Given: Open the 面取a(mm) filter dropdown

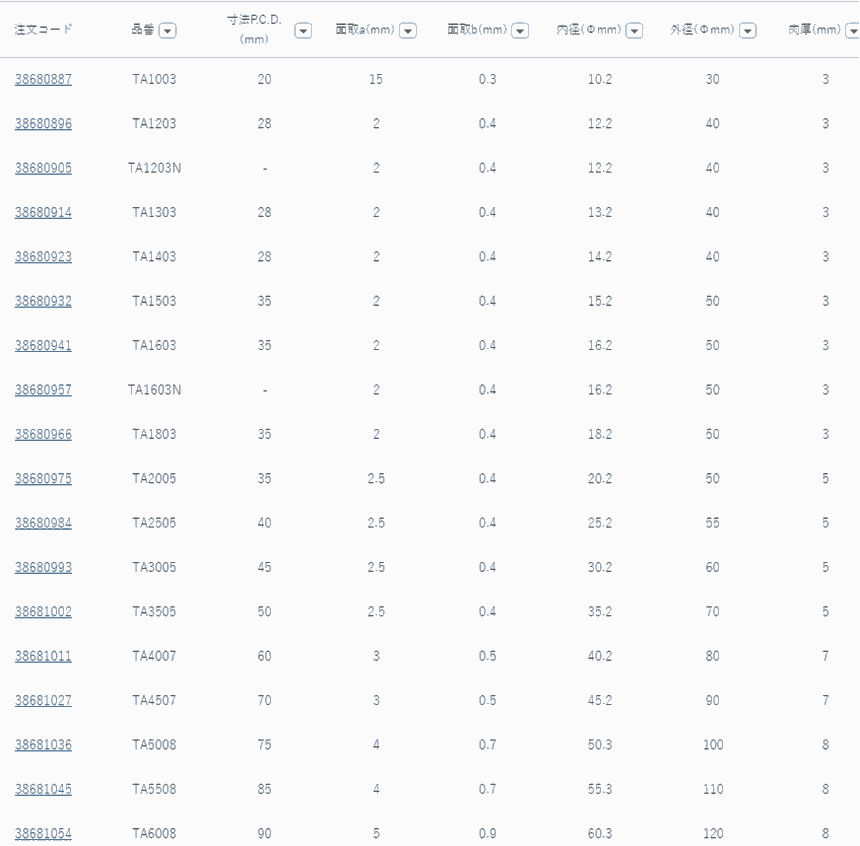Looking at the screenshot, I should click(x=408, y=31).
